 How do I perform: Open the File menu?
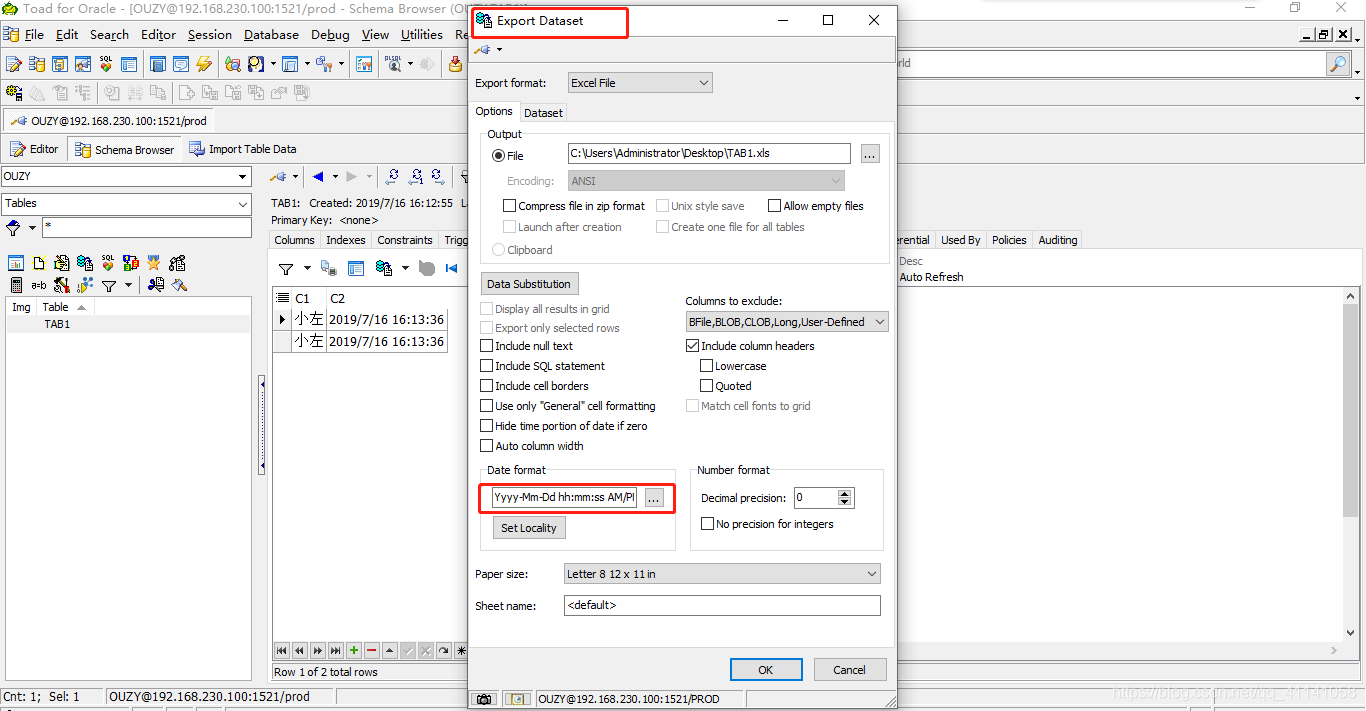tap(34, 34)
